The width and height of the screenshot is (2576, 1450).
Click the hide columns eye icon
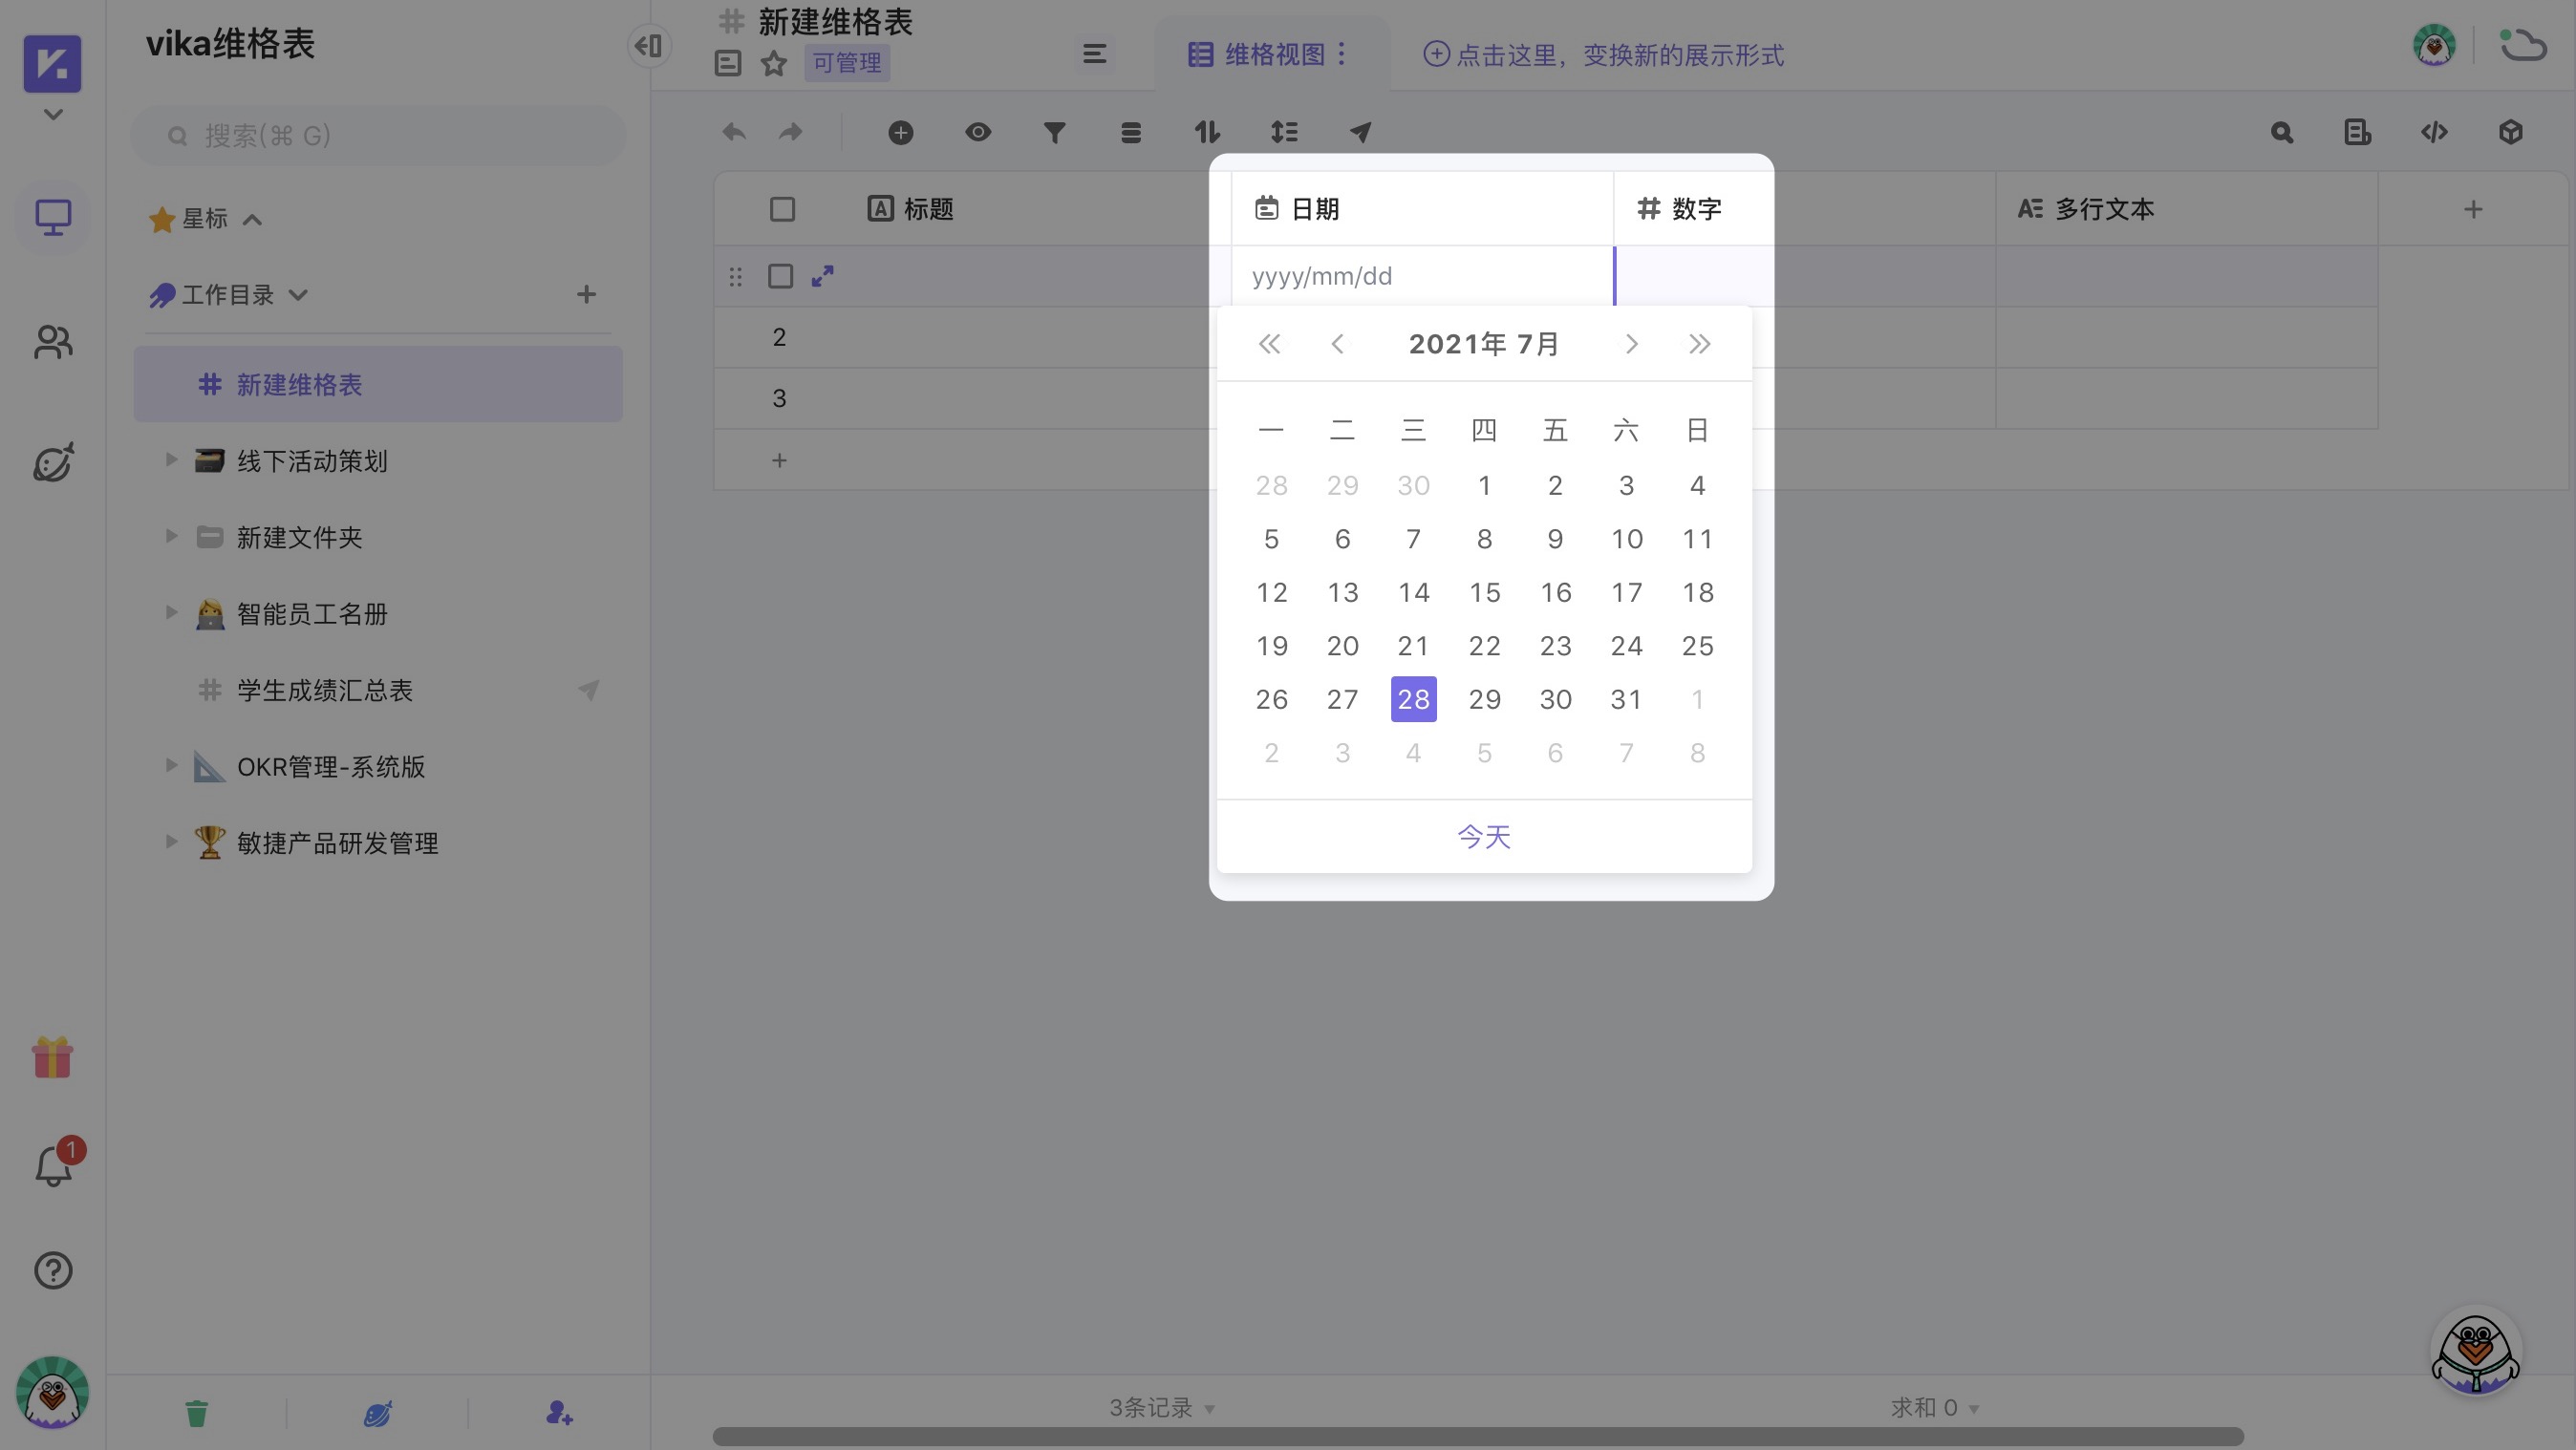click(978, 132)
